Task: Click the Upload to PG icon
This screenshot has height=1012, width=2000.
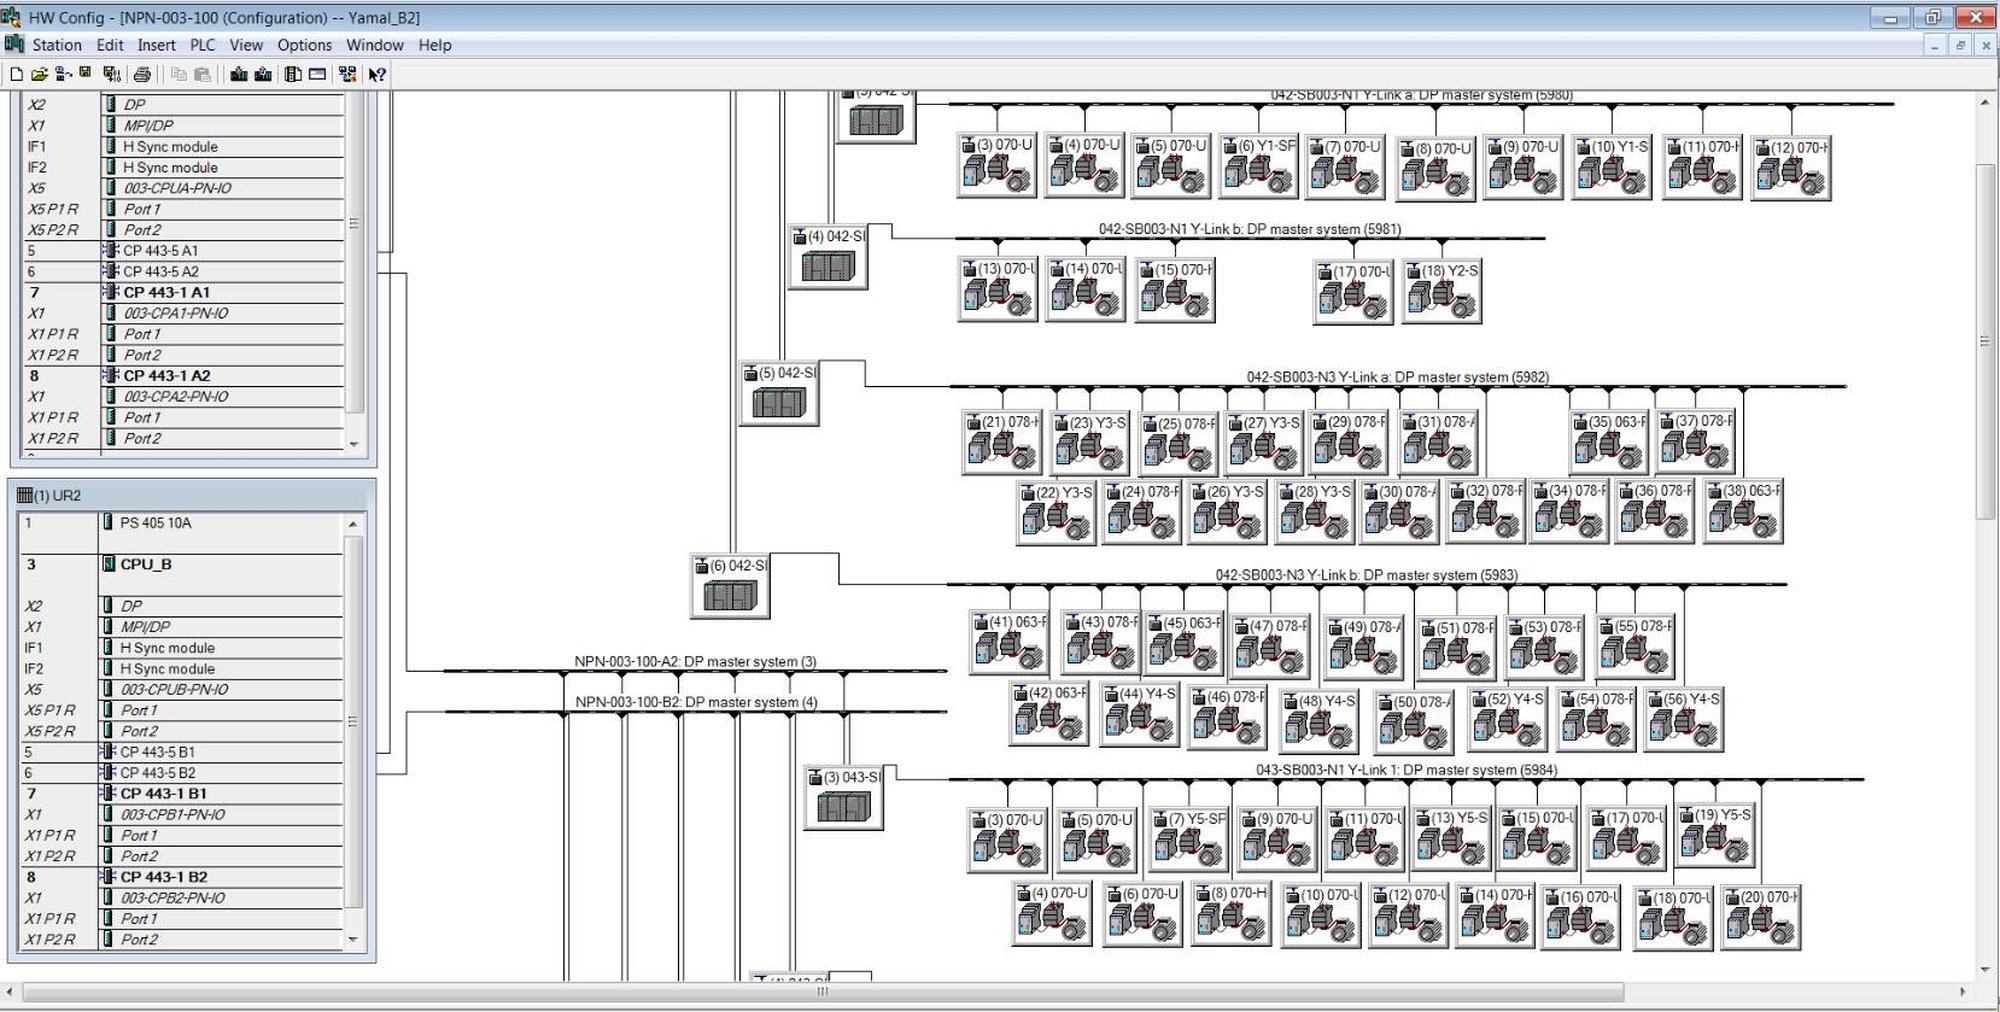Action: (x=263, y=74)
